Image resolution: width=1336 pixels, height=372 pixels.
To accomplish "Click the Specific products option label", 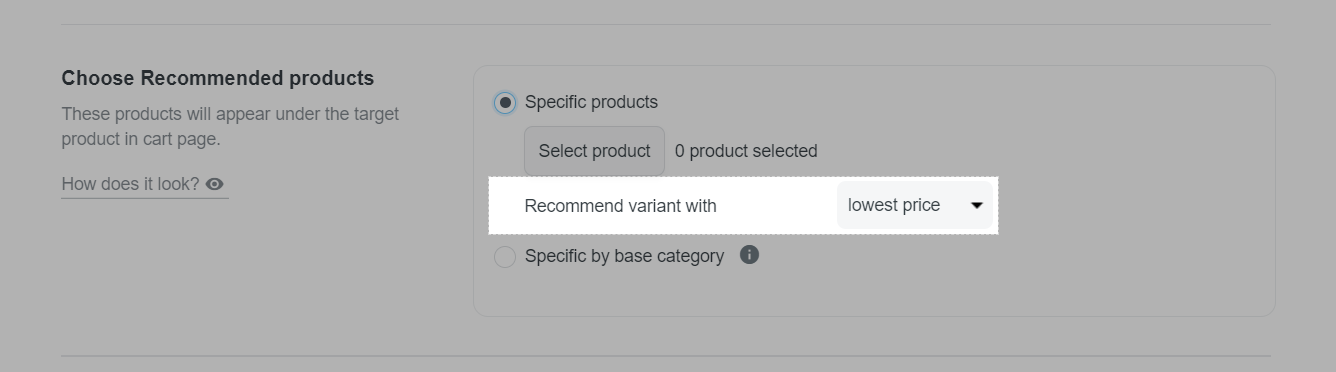I will click(x=591, y=102).
